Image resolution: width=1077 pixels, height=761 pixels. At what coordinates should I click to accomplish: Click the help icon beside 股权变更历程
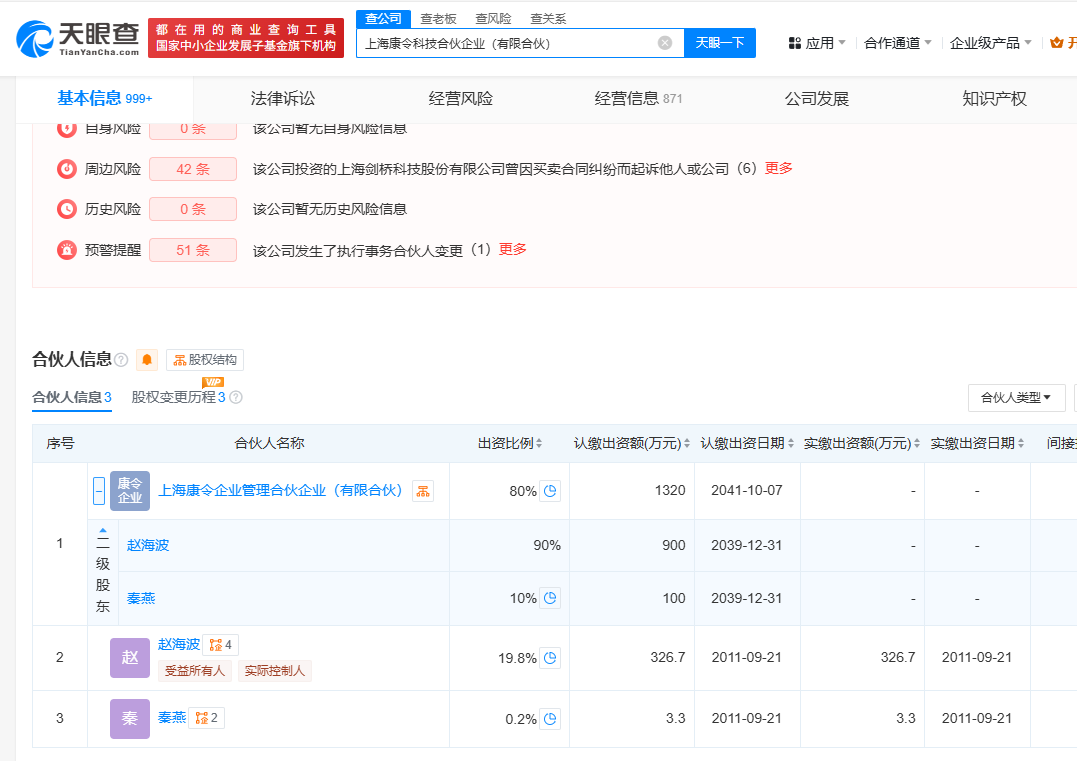click(236, 397)
